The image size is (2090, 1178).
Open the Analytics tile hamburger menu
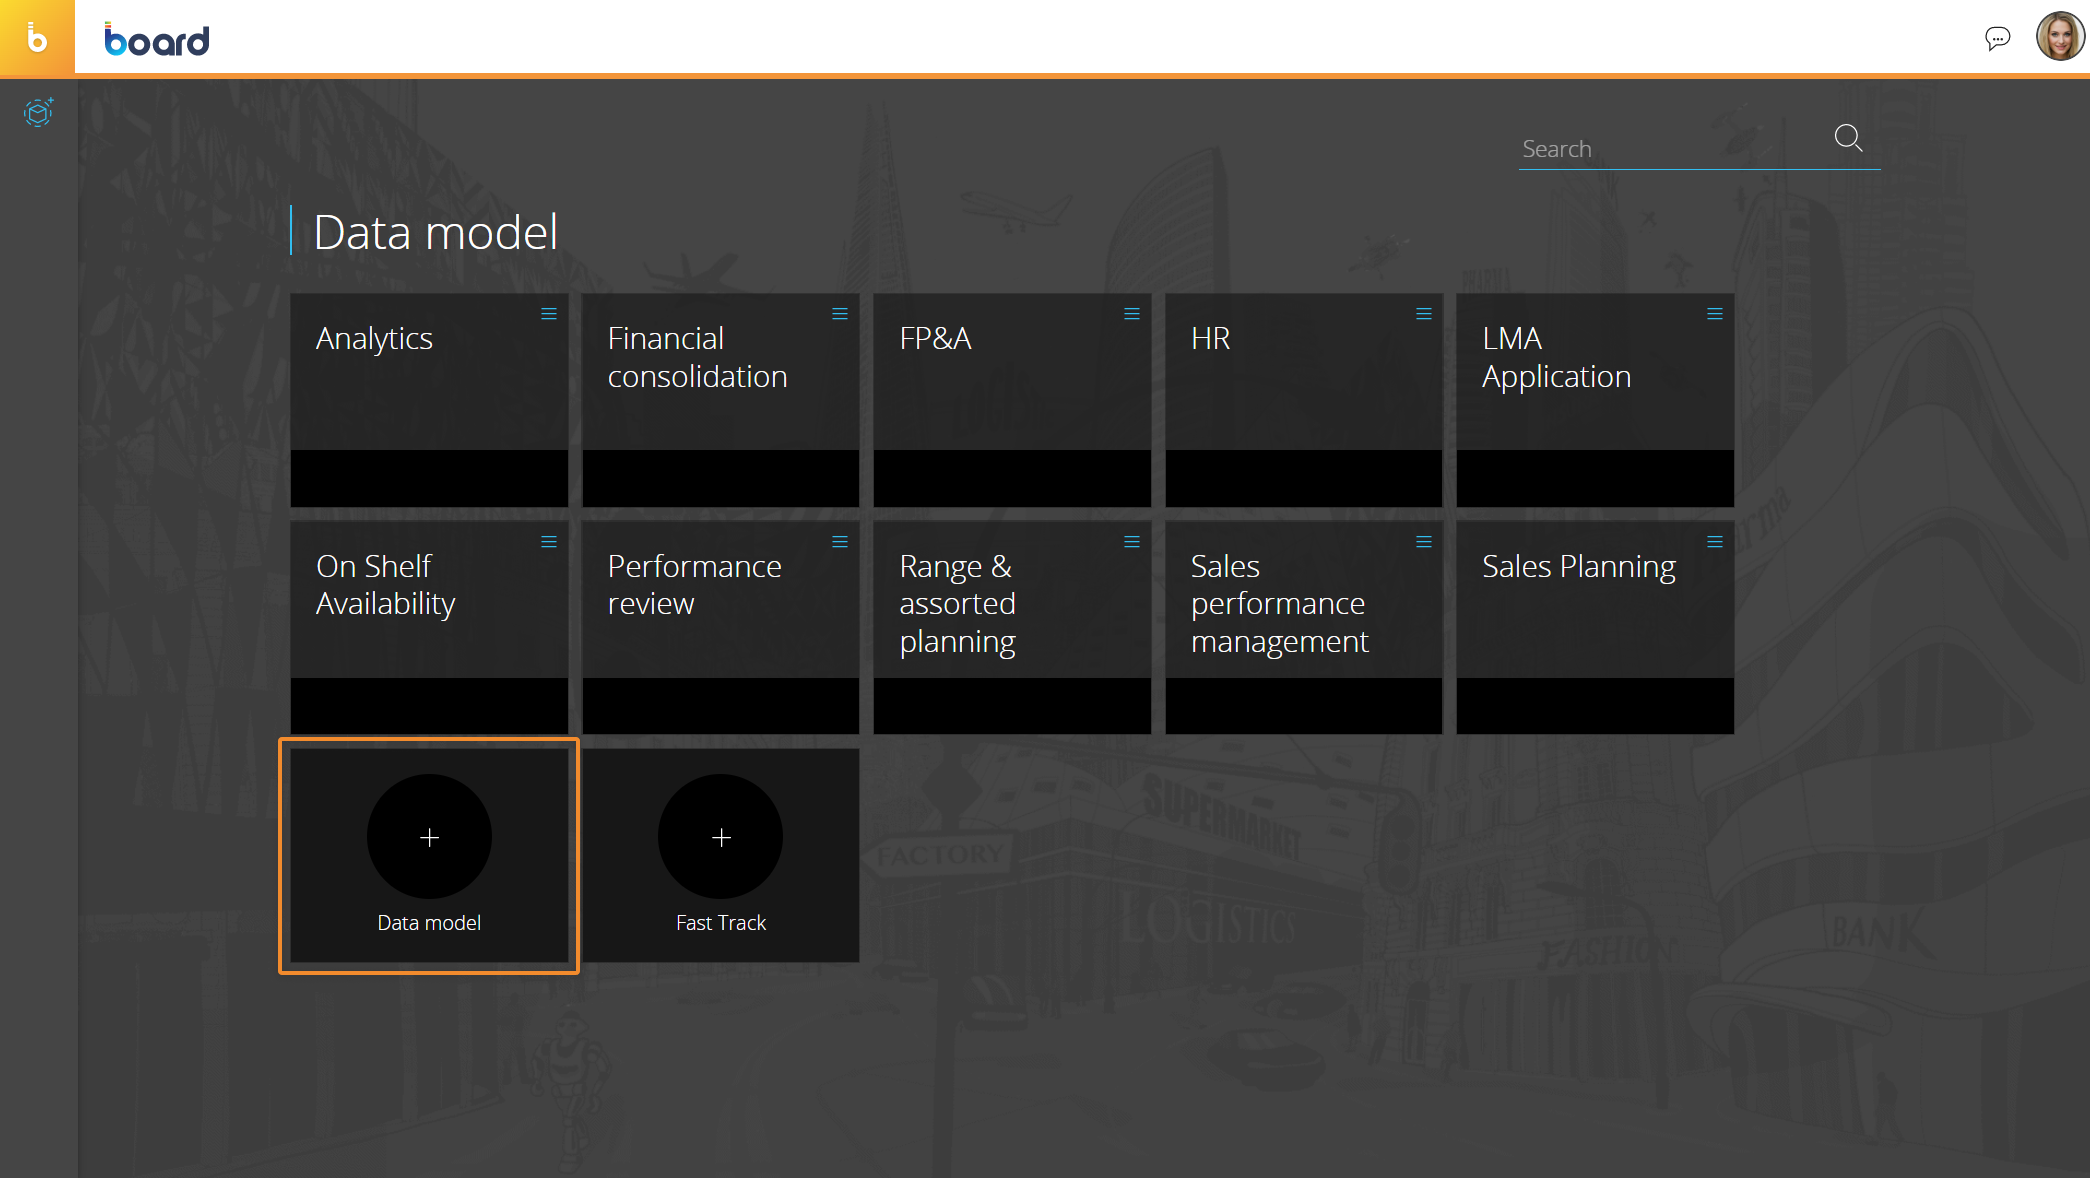(549, 314)
